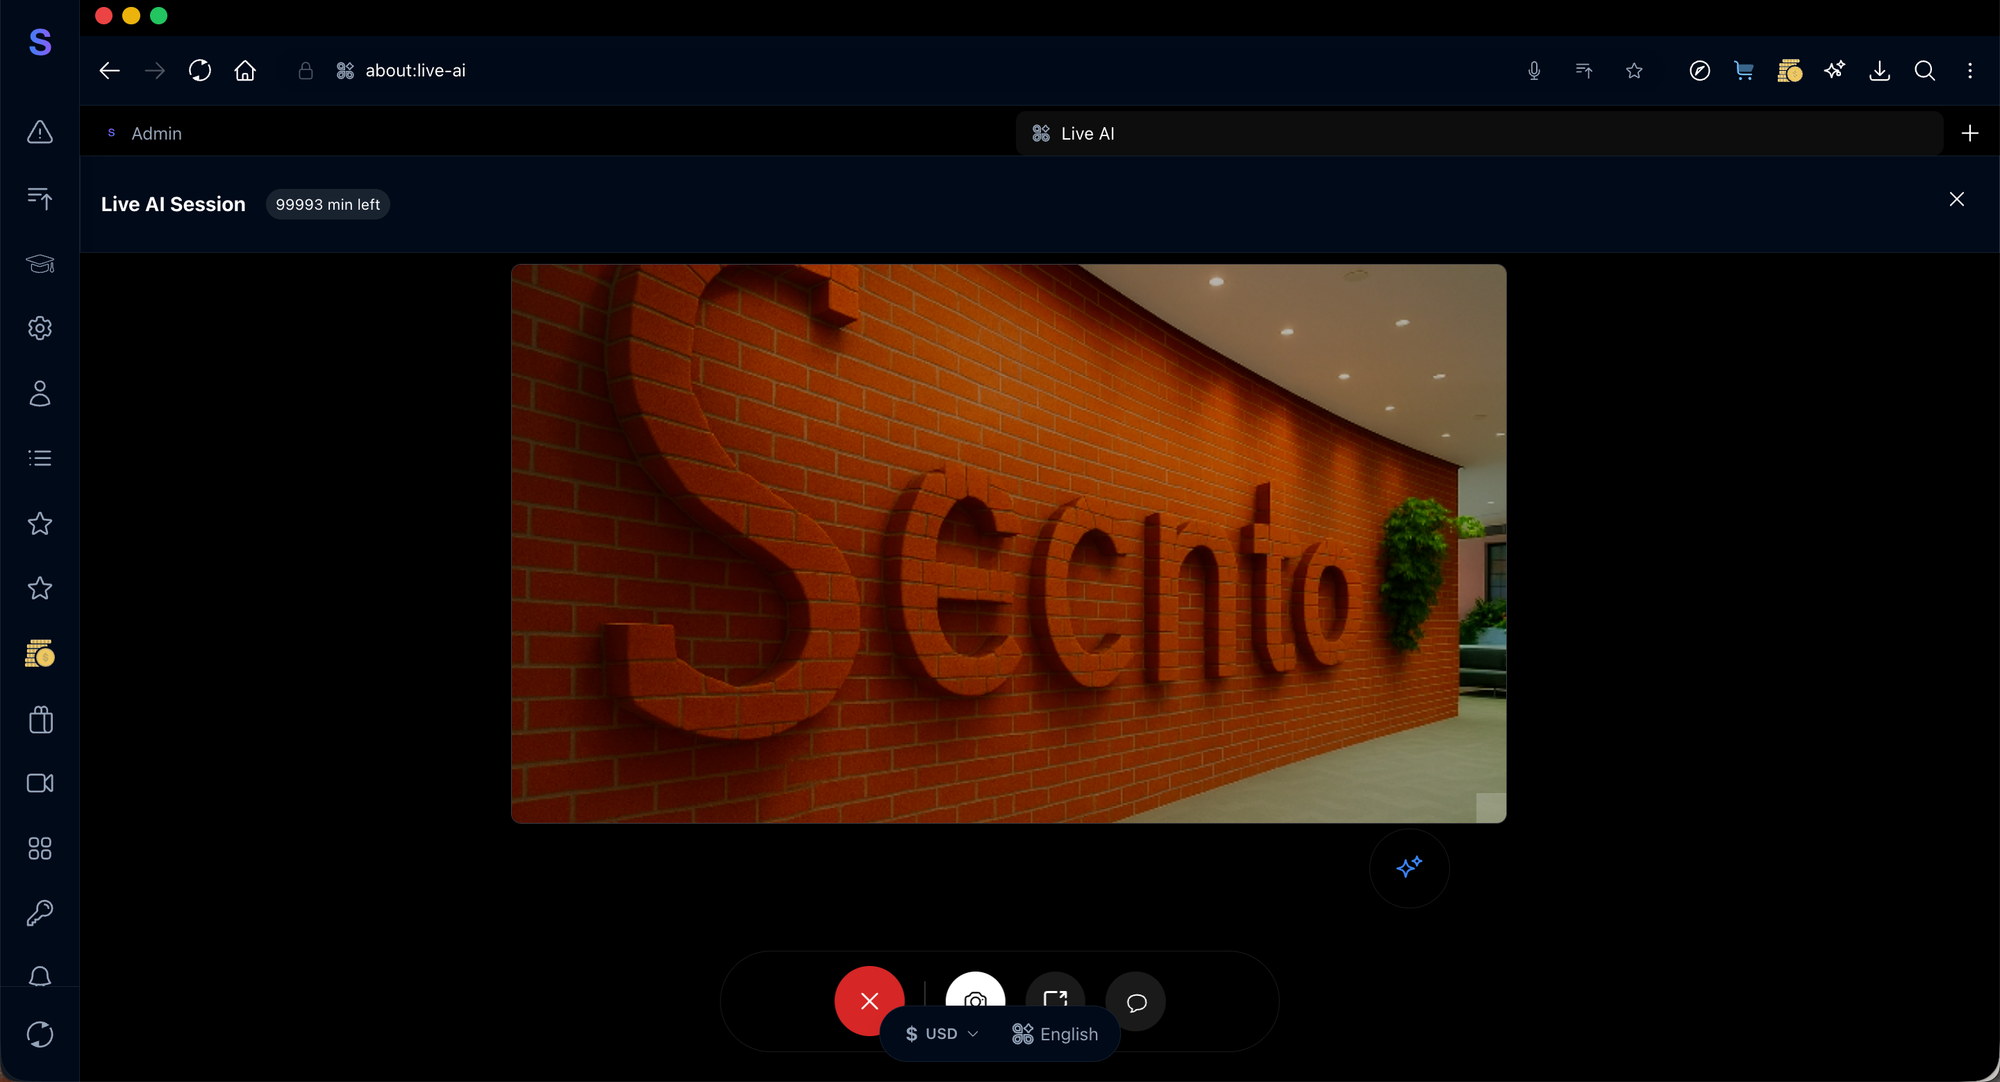This screenshot has height=1082, width=2000.
Task: Open the English language selector
Action: (1055, 1033)
